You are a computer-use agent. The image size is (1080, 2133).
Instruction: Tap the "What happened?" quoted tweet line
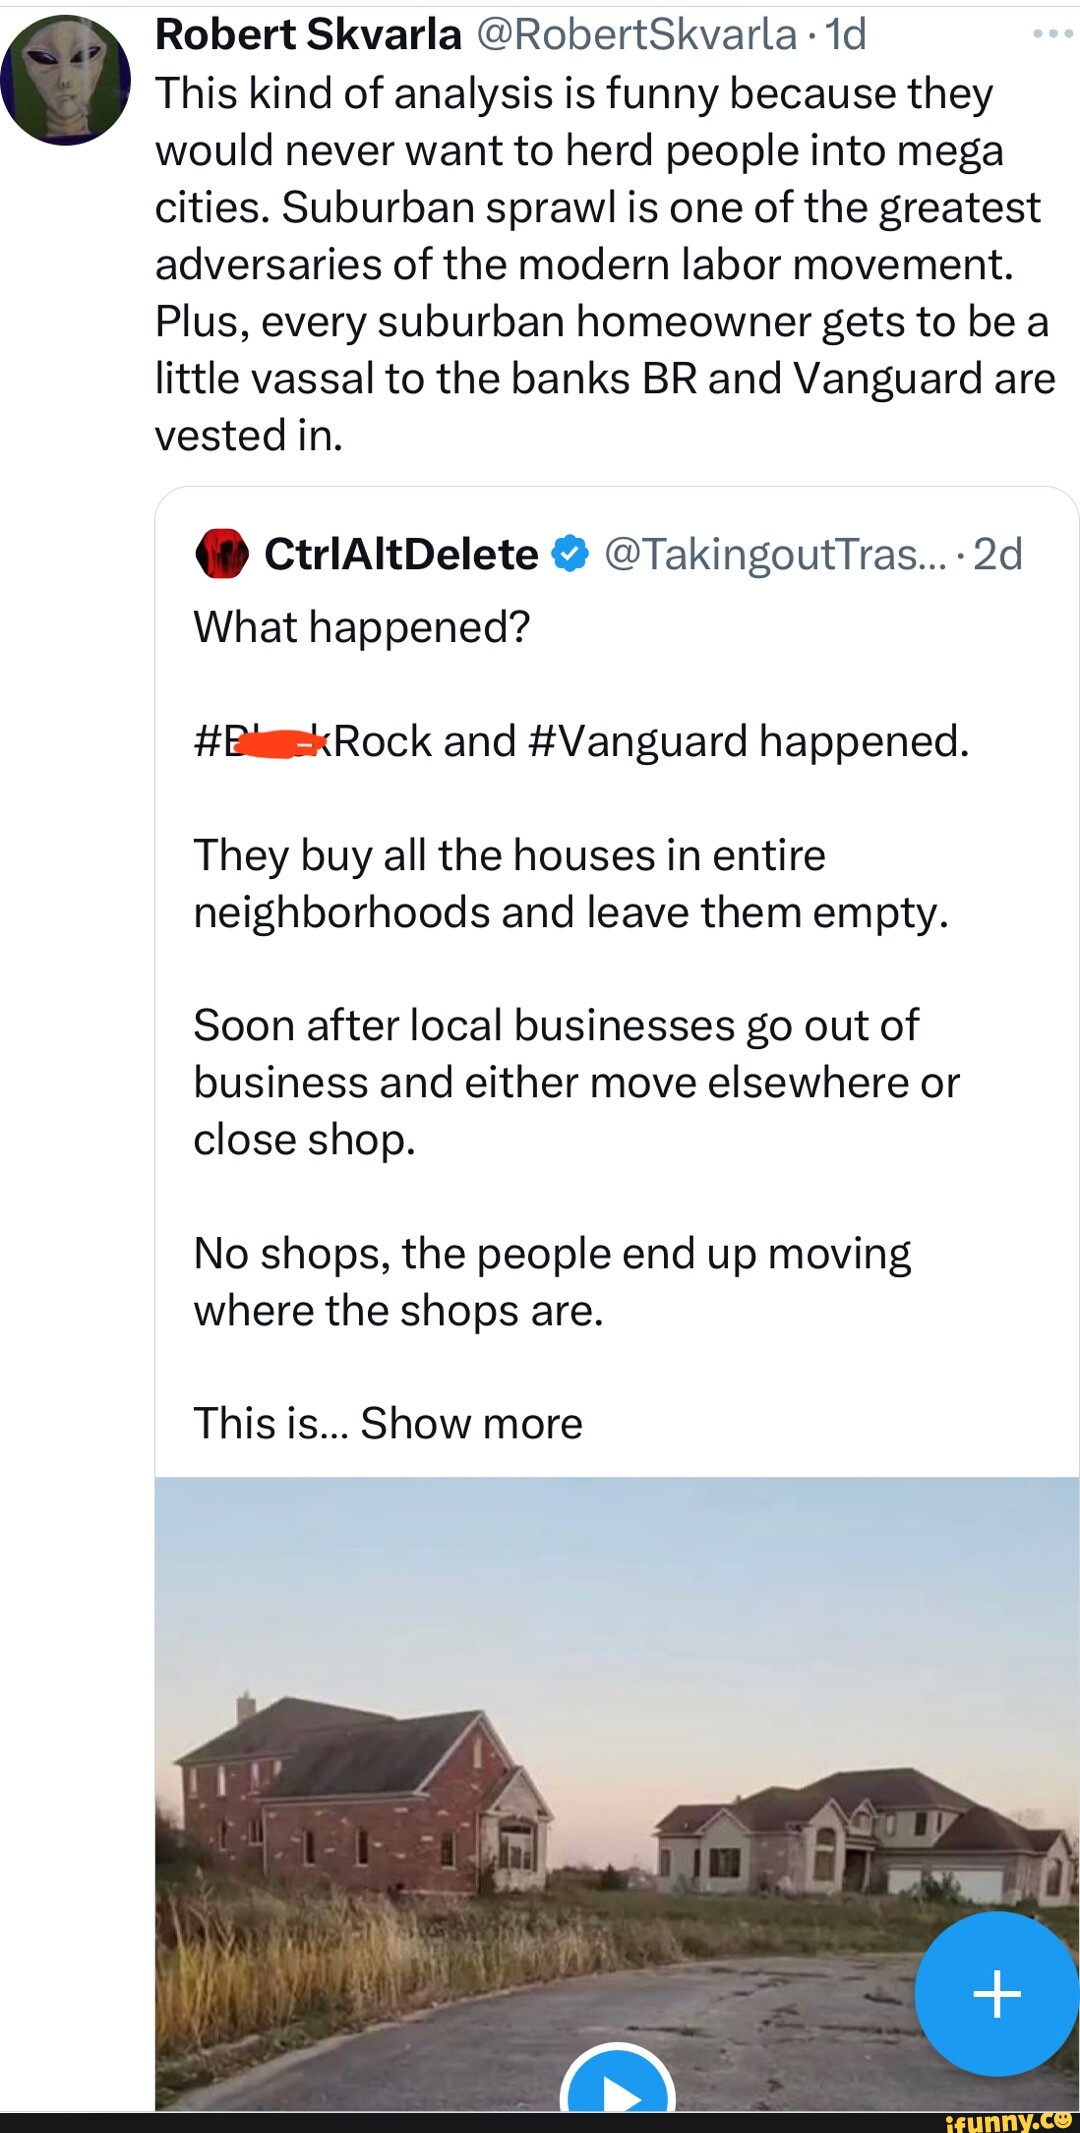click(361, 628)
